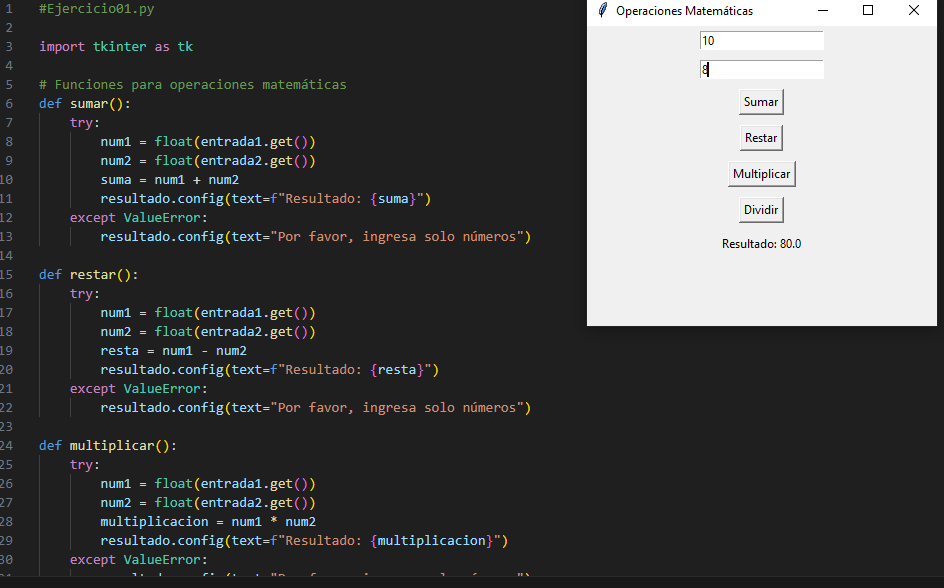This screenshot has width=944, height=588.
Task: Click the tkinter feather icon in title bar
Action: 602,11
